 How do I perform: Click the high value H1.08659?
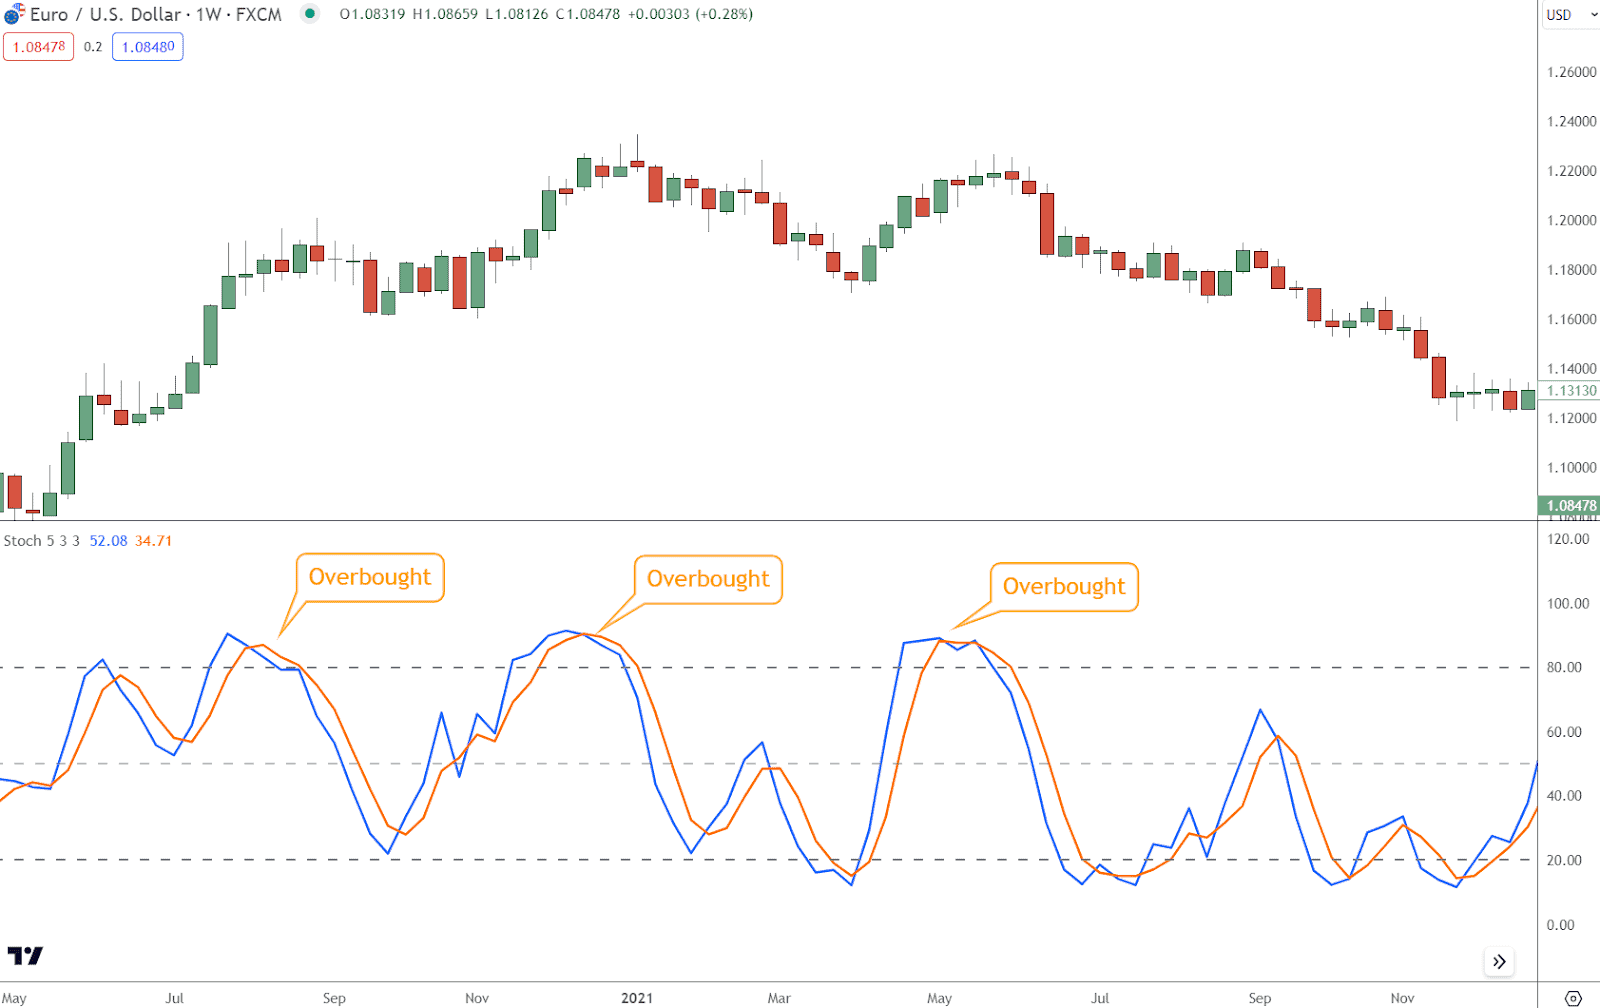pyautogui.click(x=445, y=14)
